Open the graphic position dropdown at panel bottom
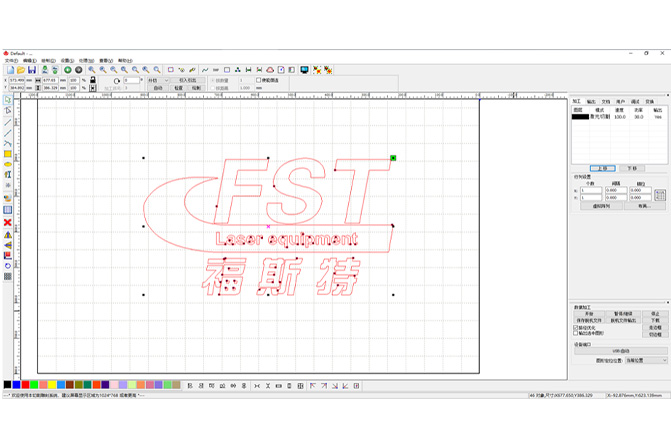The width and height of the screenshot is (671, 448). pos(646,361)
